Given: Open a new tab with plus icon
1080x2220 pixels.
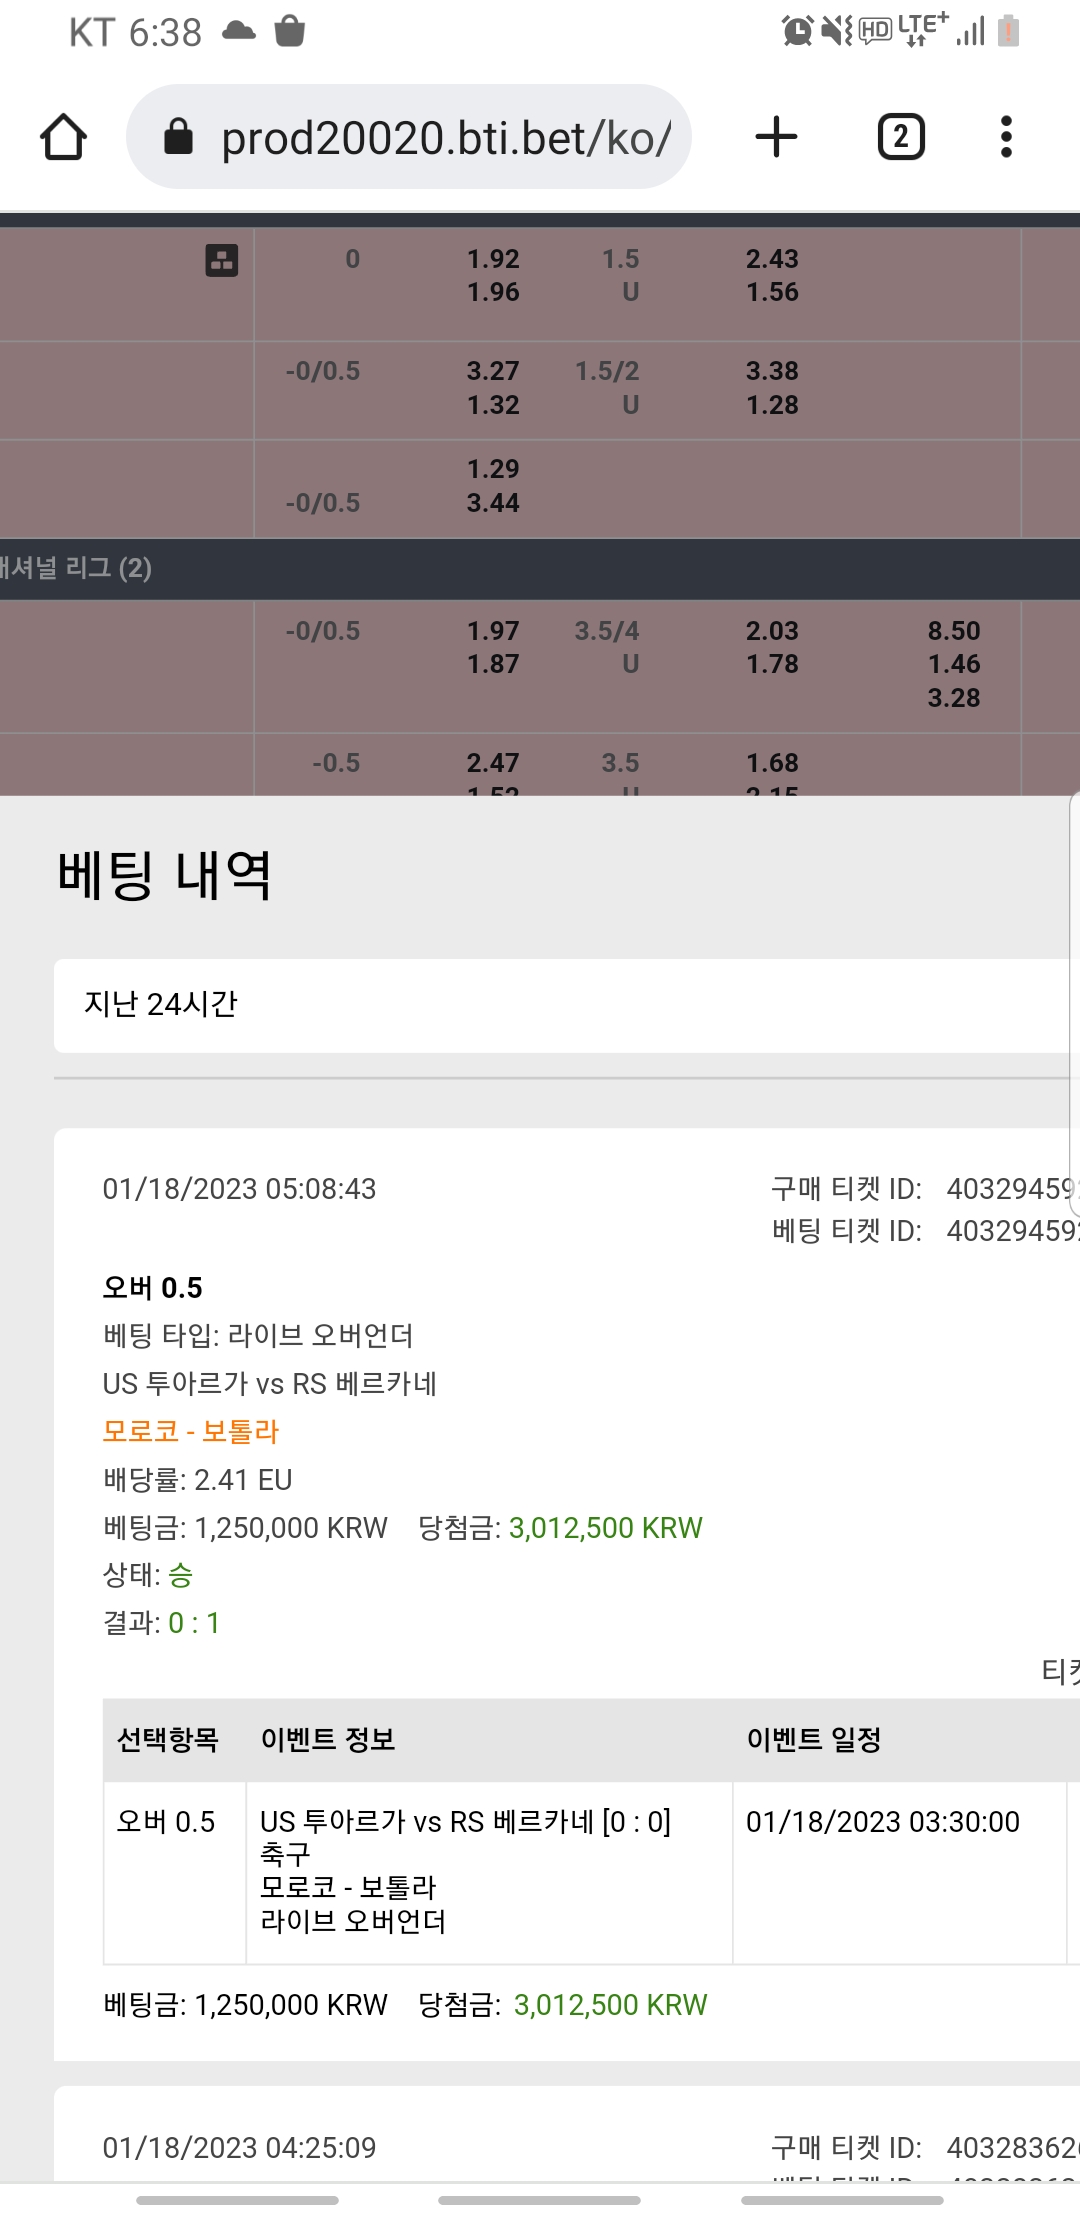Looking at the screenshot, I should coord(776,137).
